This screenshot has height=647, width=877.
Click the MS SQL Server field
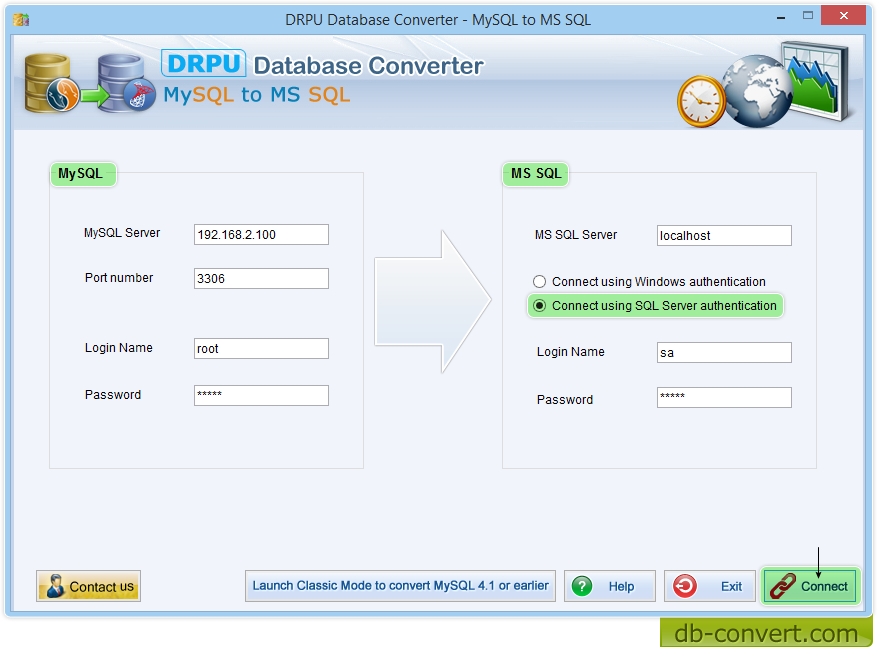(724, 235)
